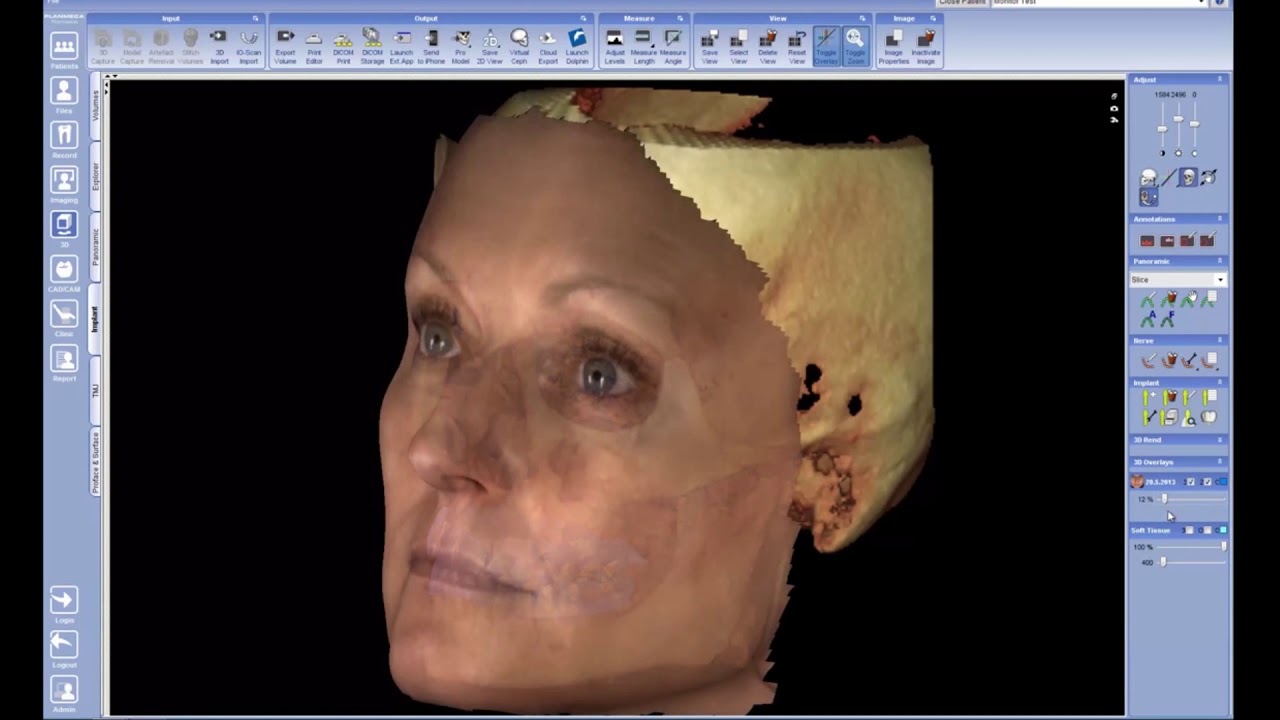
Task: Collapse the 3D Overlays panel
Action: click(x=1220, y=462)
